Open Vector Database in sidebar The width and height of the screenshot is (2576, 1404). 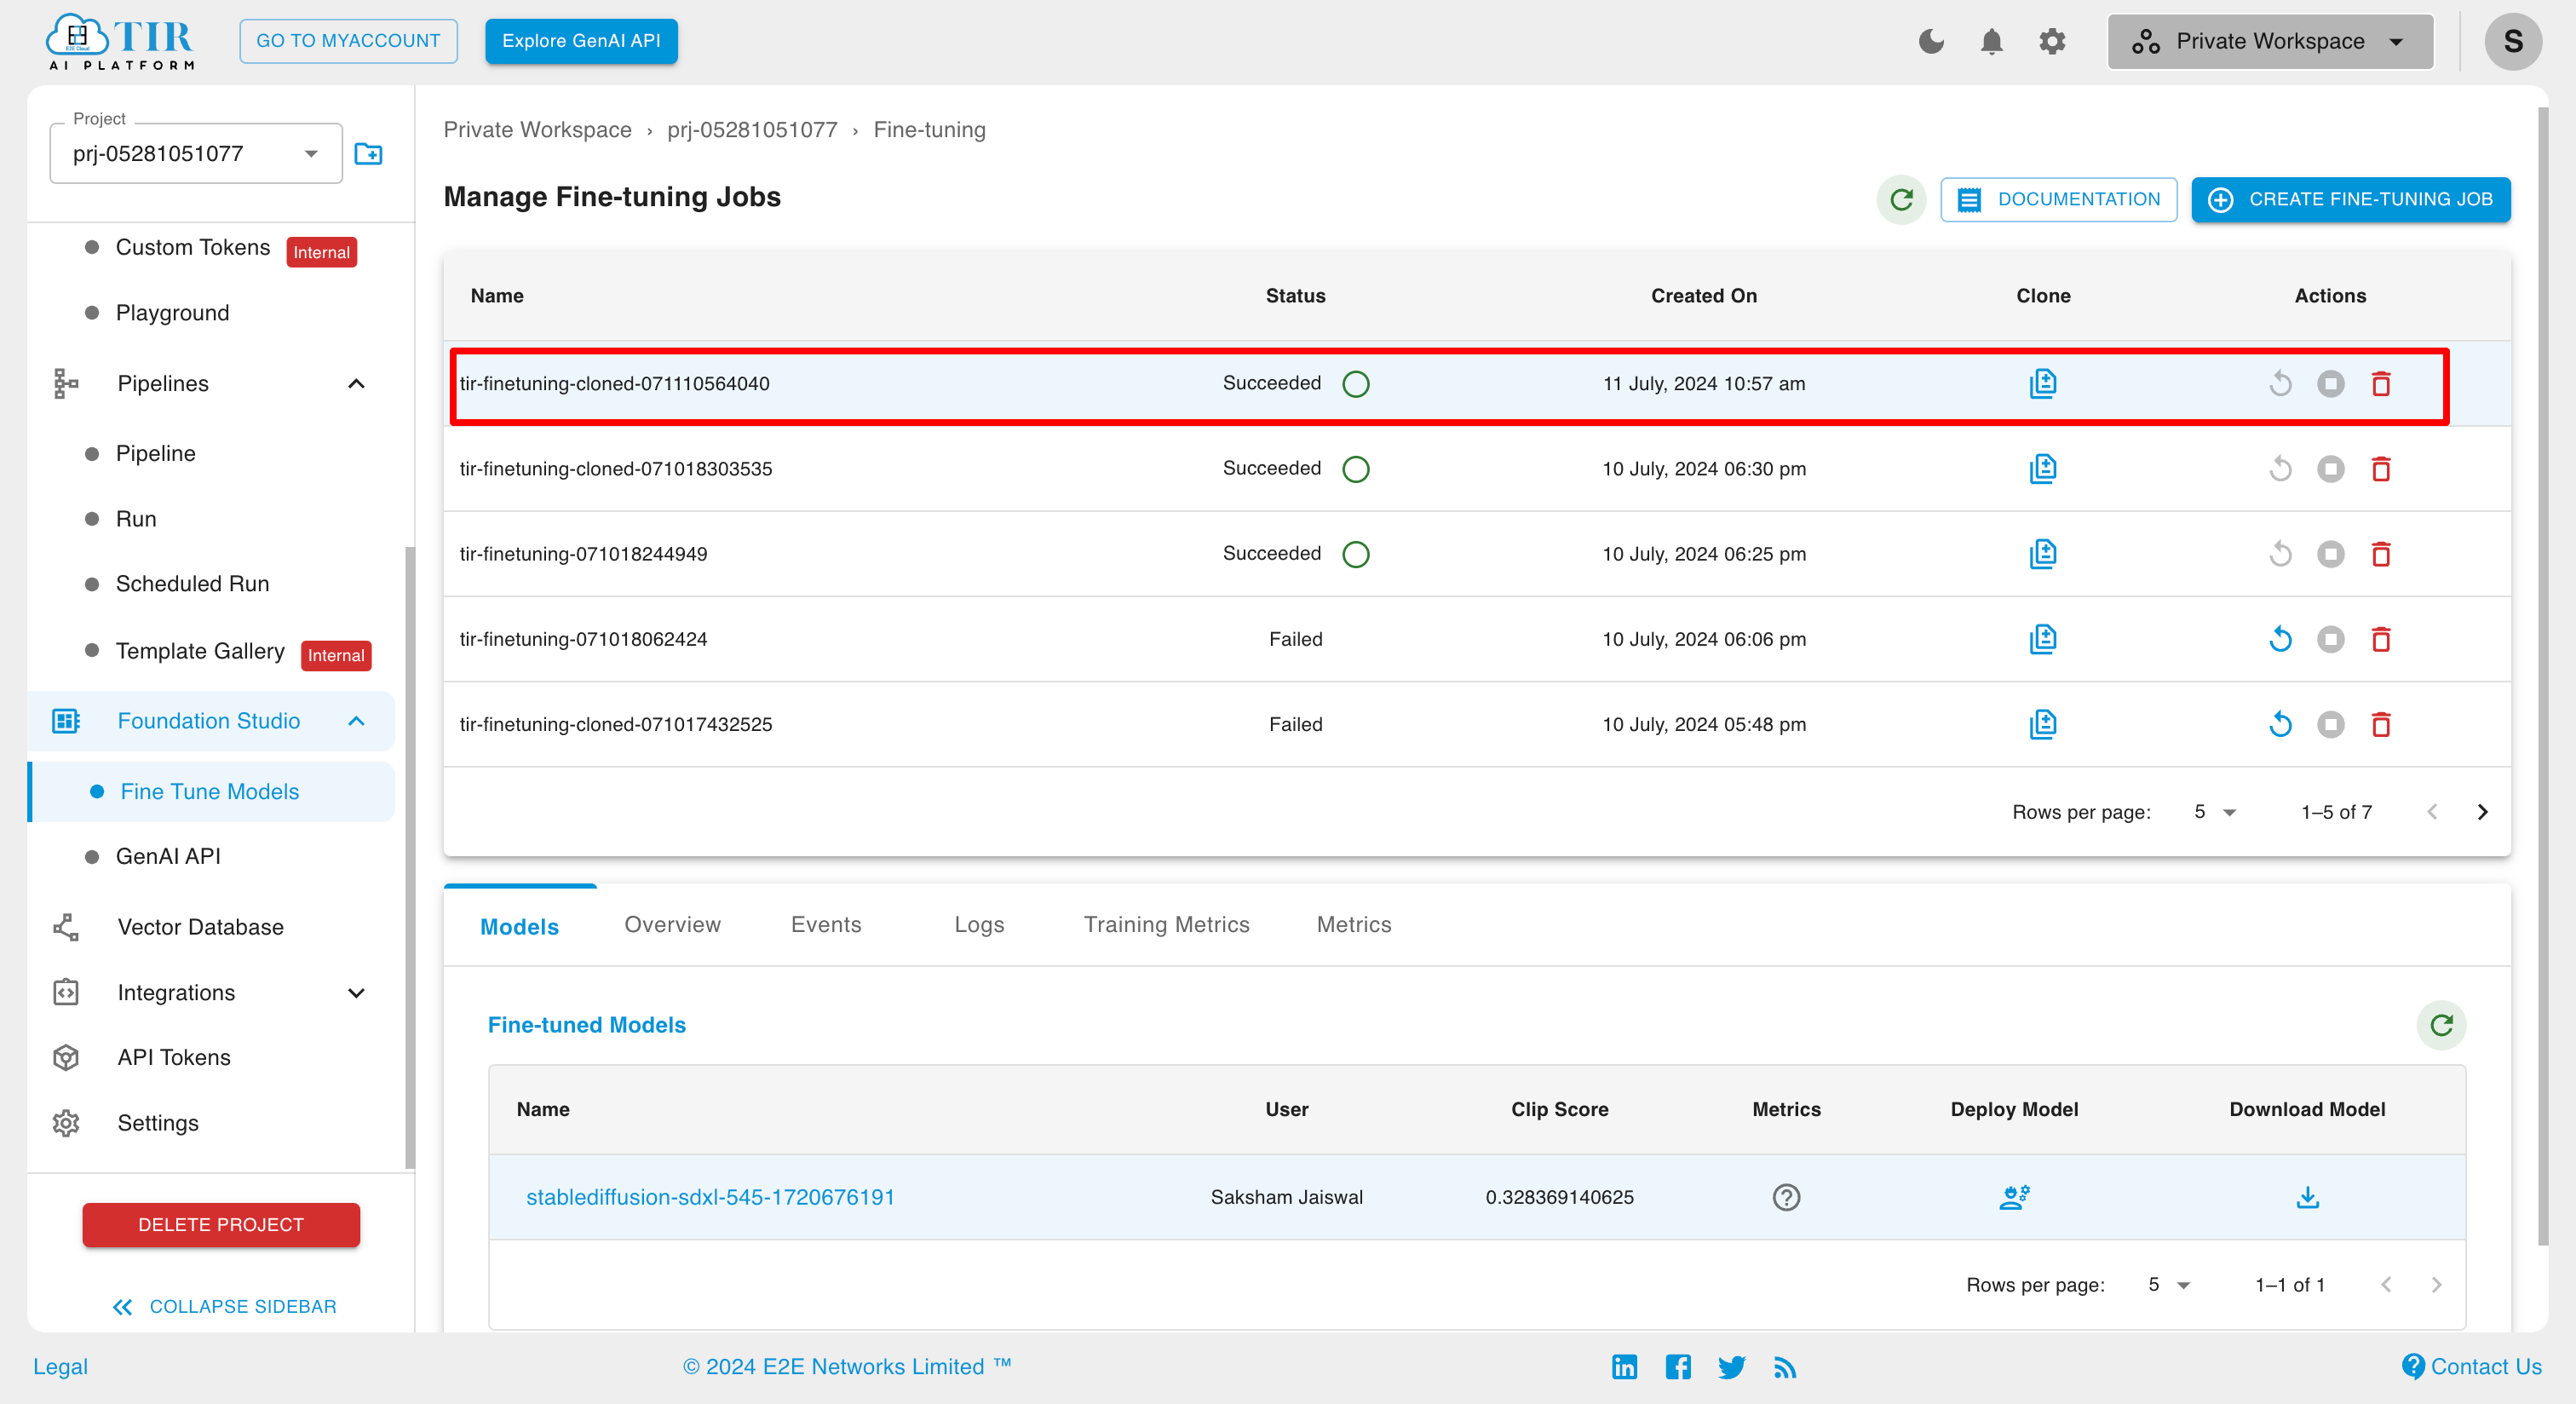(200, 926)
